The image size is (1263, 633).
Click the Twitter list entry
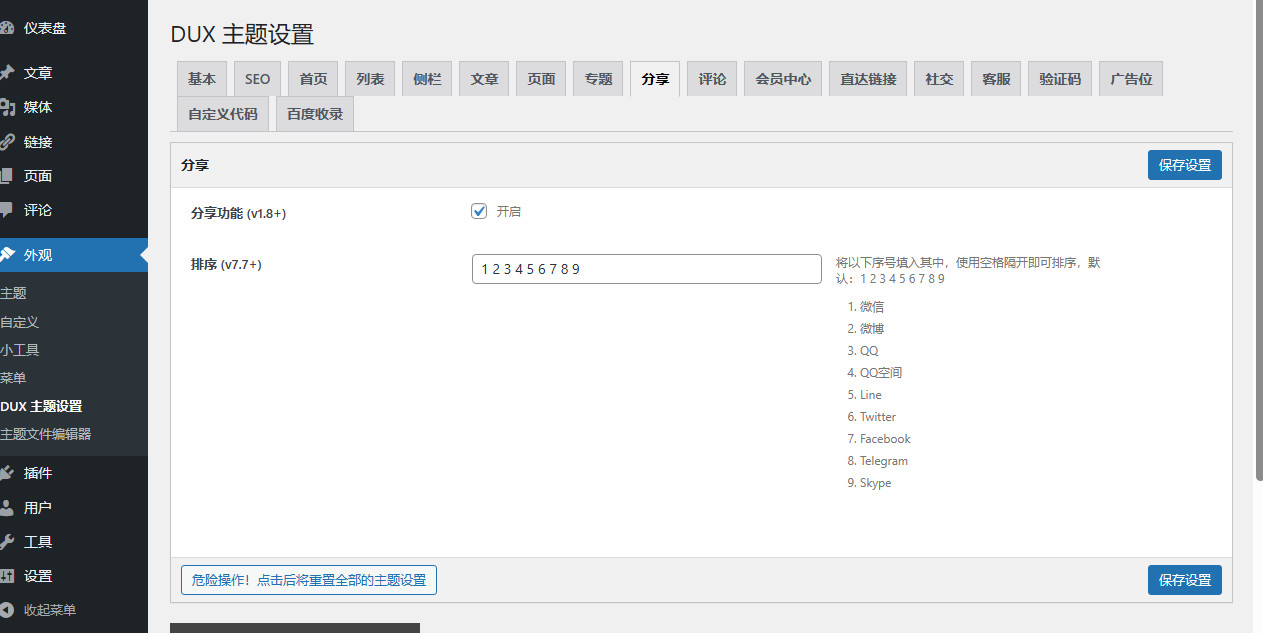878,417
